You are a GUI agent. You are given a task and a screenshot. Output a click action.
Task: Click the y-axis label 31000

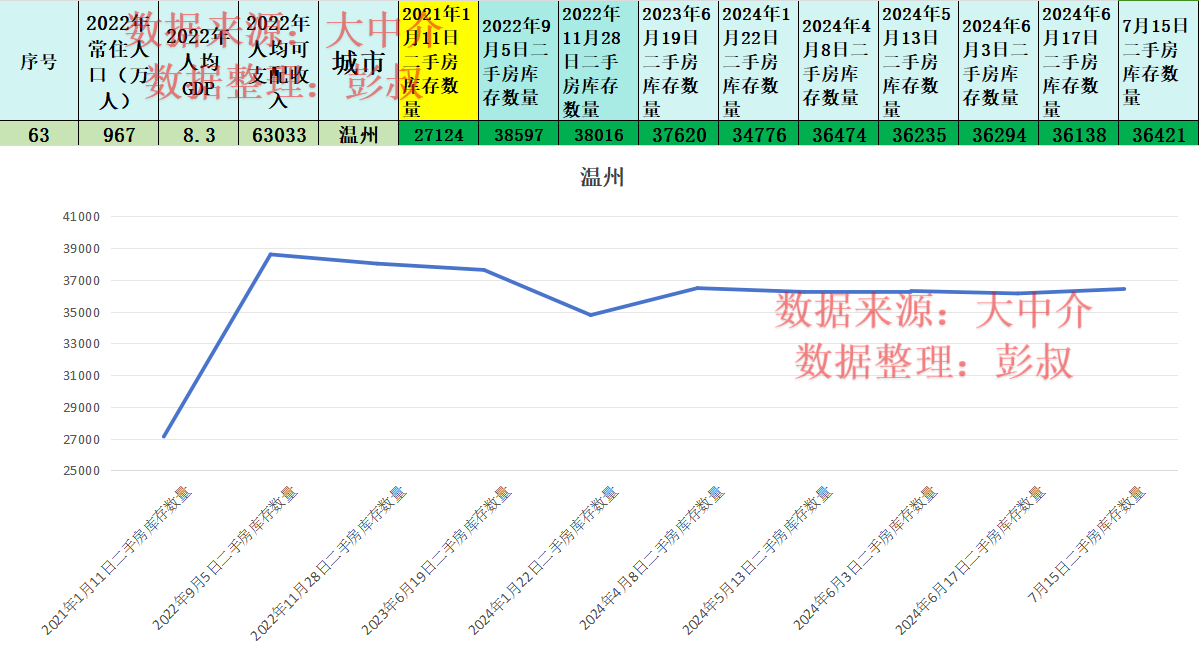(81, 376)
